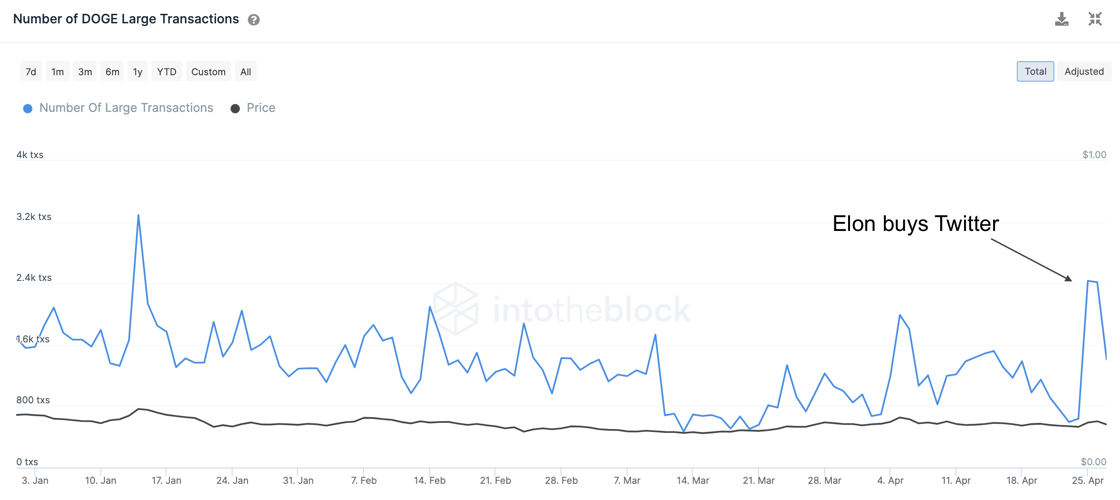
Task: Select the YTD time range
Action: (x=166, y=72)
